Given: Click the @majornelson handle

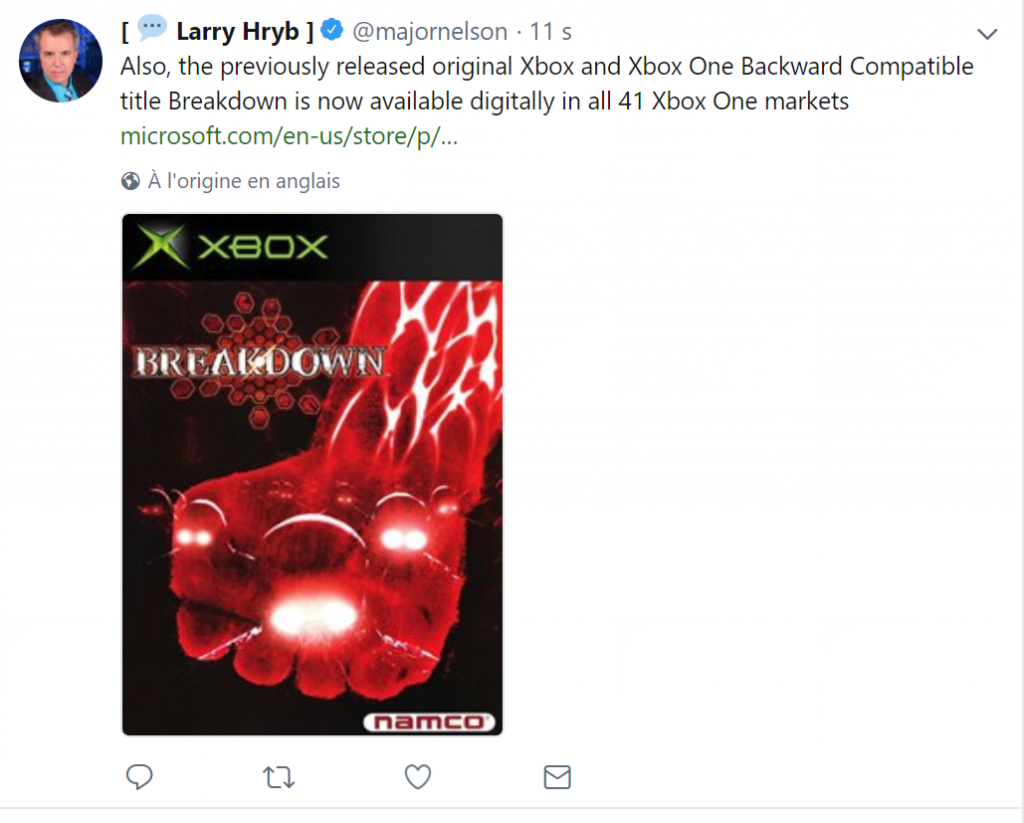Looking at the screenshot, I should 430,31.
